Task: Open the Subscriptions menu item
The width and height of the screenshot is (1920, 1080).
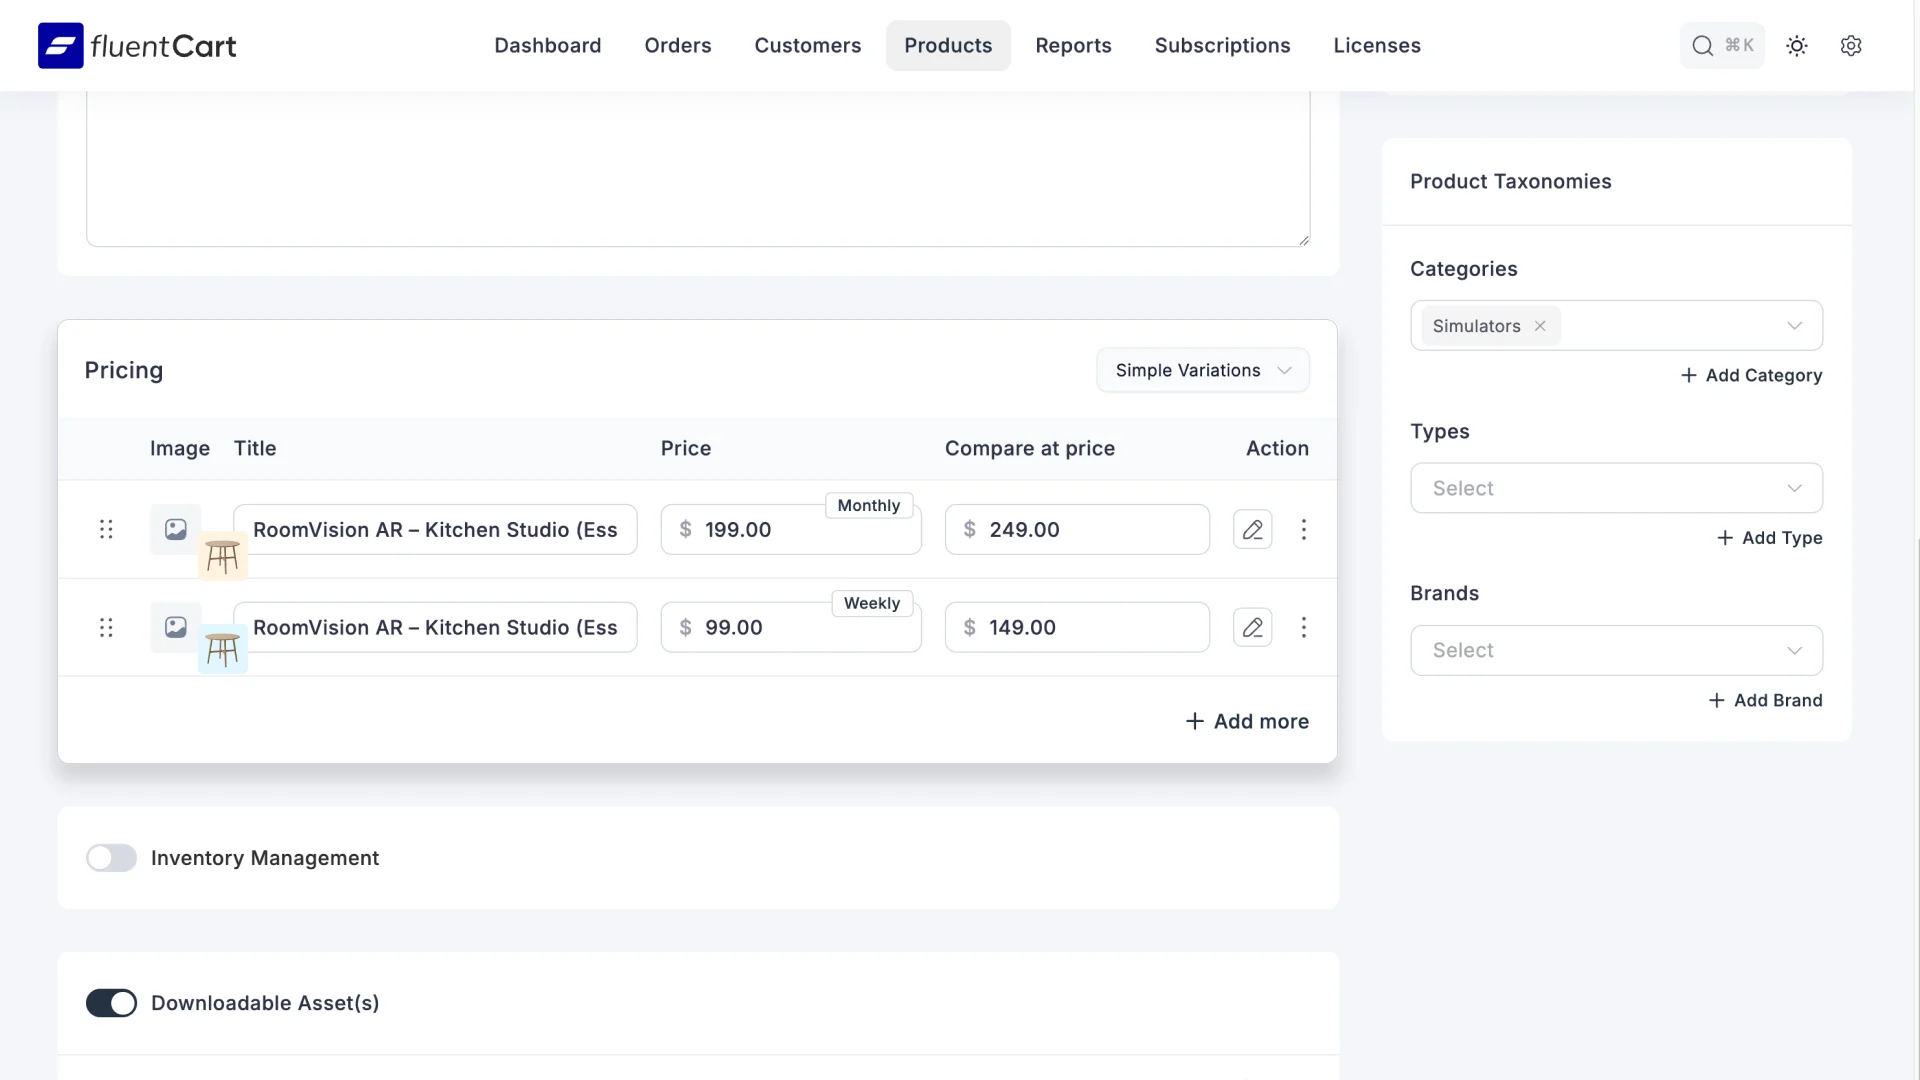Action: pyautogui.click(x=1222, y=46)
